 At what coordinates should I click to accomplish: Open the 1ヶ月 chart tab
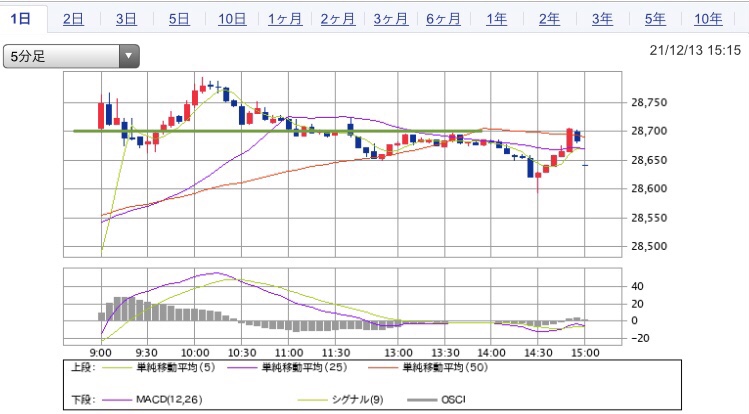[x=285, y=19]
